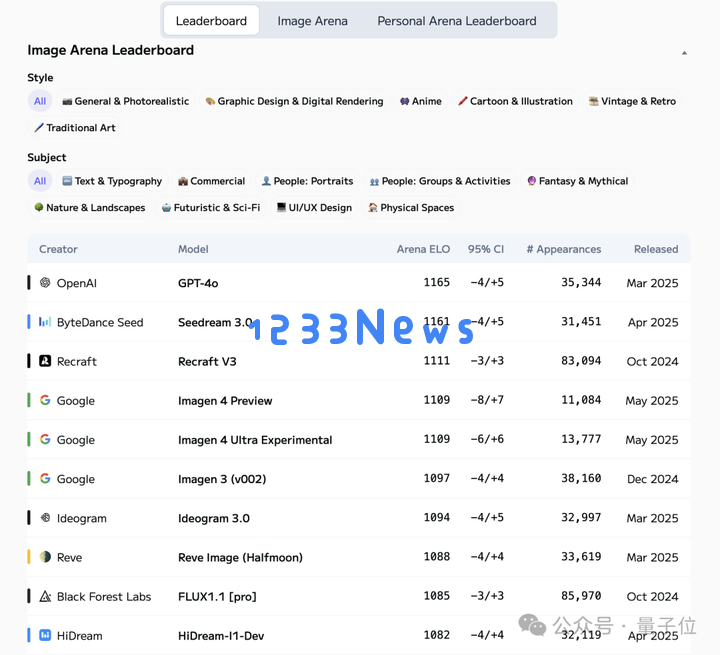Filter by Futuristic & Sci-Fi subject
This screenshot has width=720, height=655.
tap(211, 208)
